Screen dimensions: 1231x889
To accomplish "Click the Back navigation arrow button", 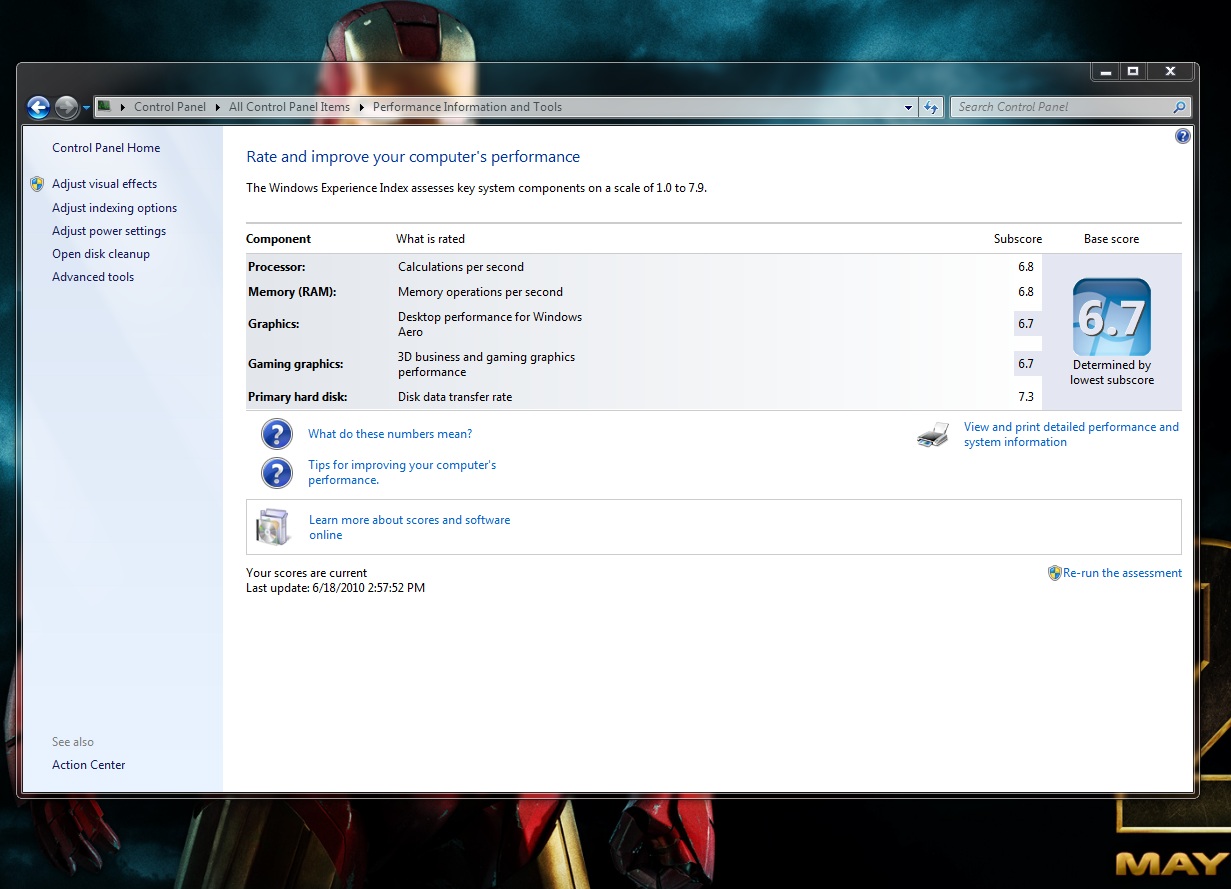I will [x=38, y=107].
